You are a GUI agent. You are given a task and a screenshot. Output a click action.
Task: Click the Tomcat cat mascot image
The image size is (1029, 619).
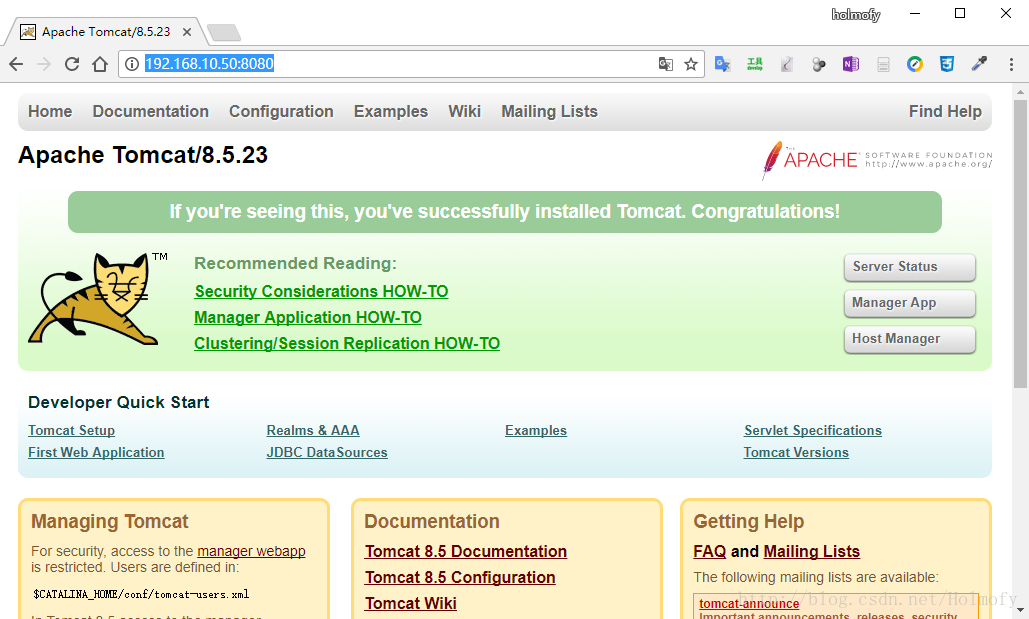point(98,299)
